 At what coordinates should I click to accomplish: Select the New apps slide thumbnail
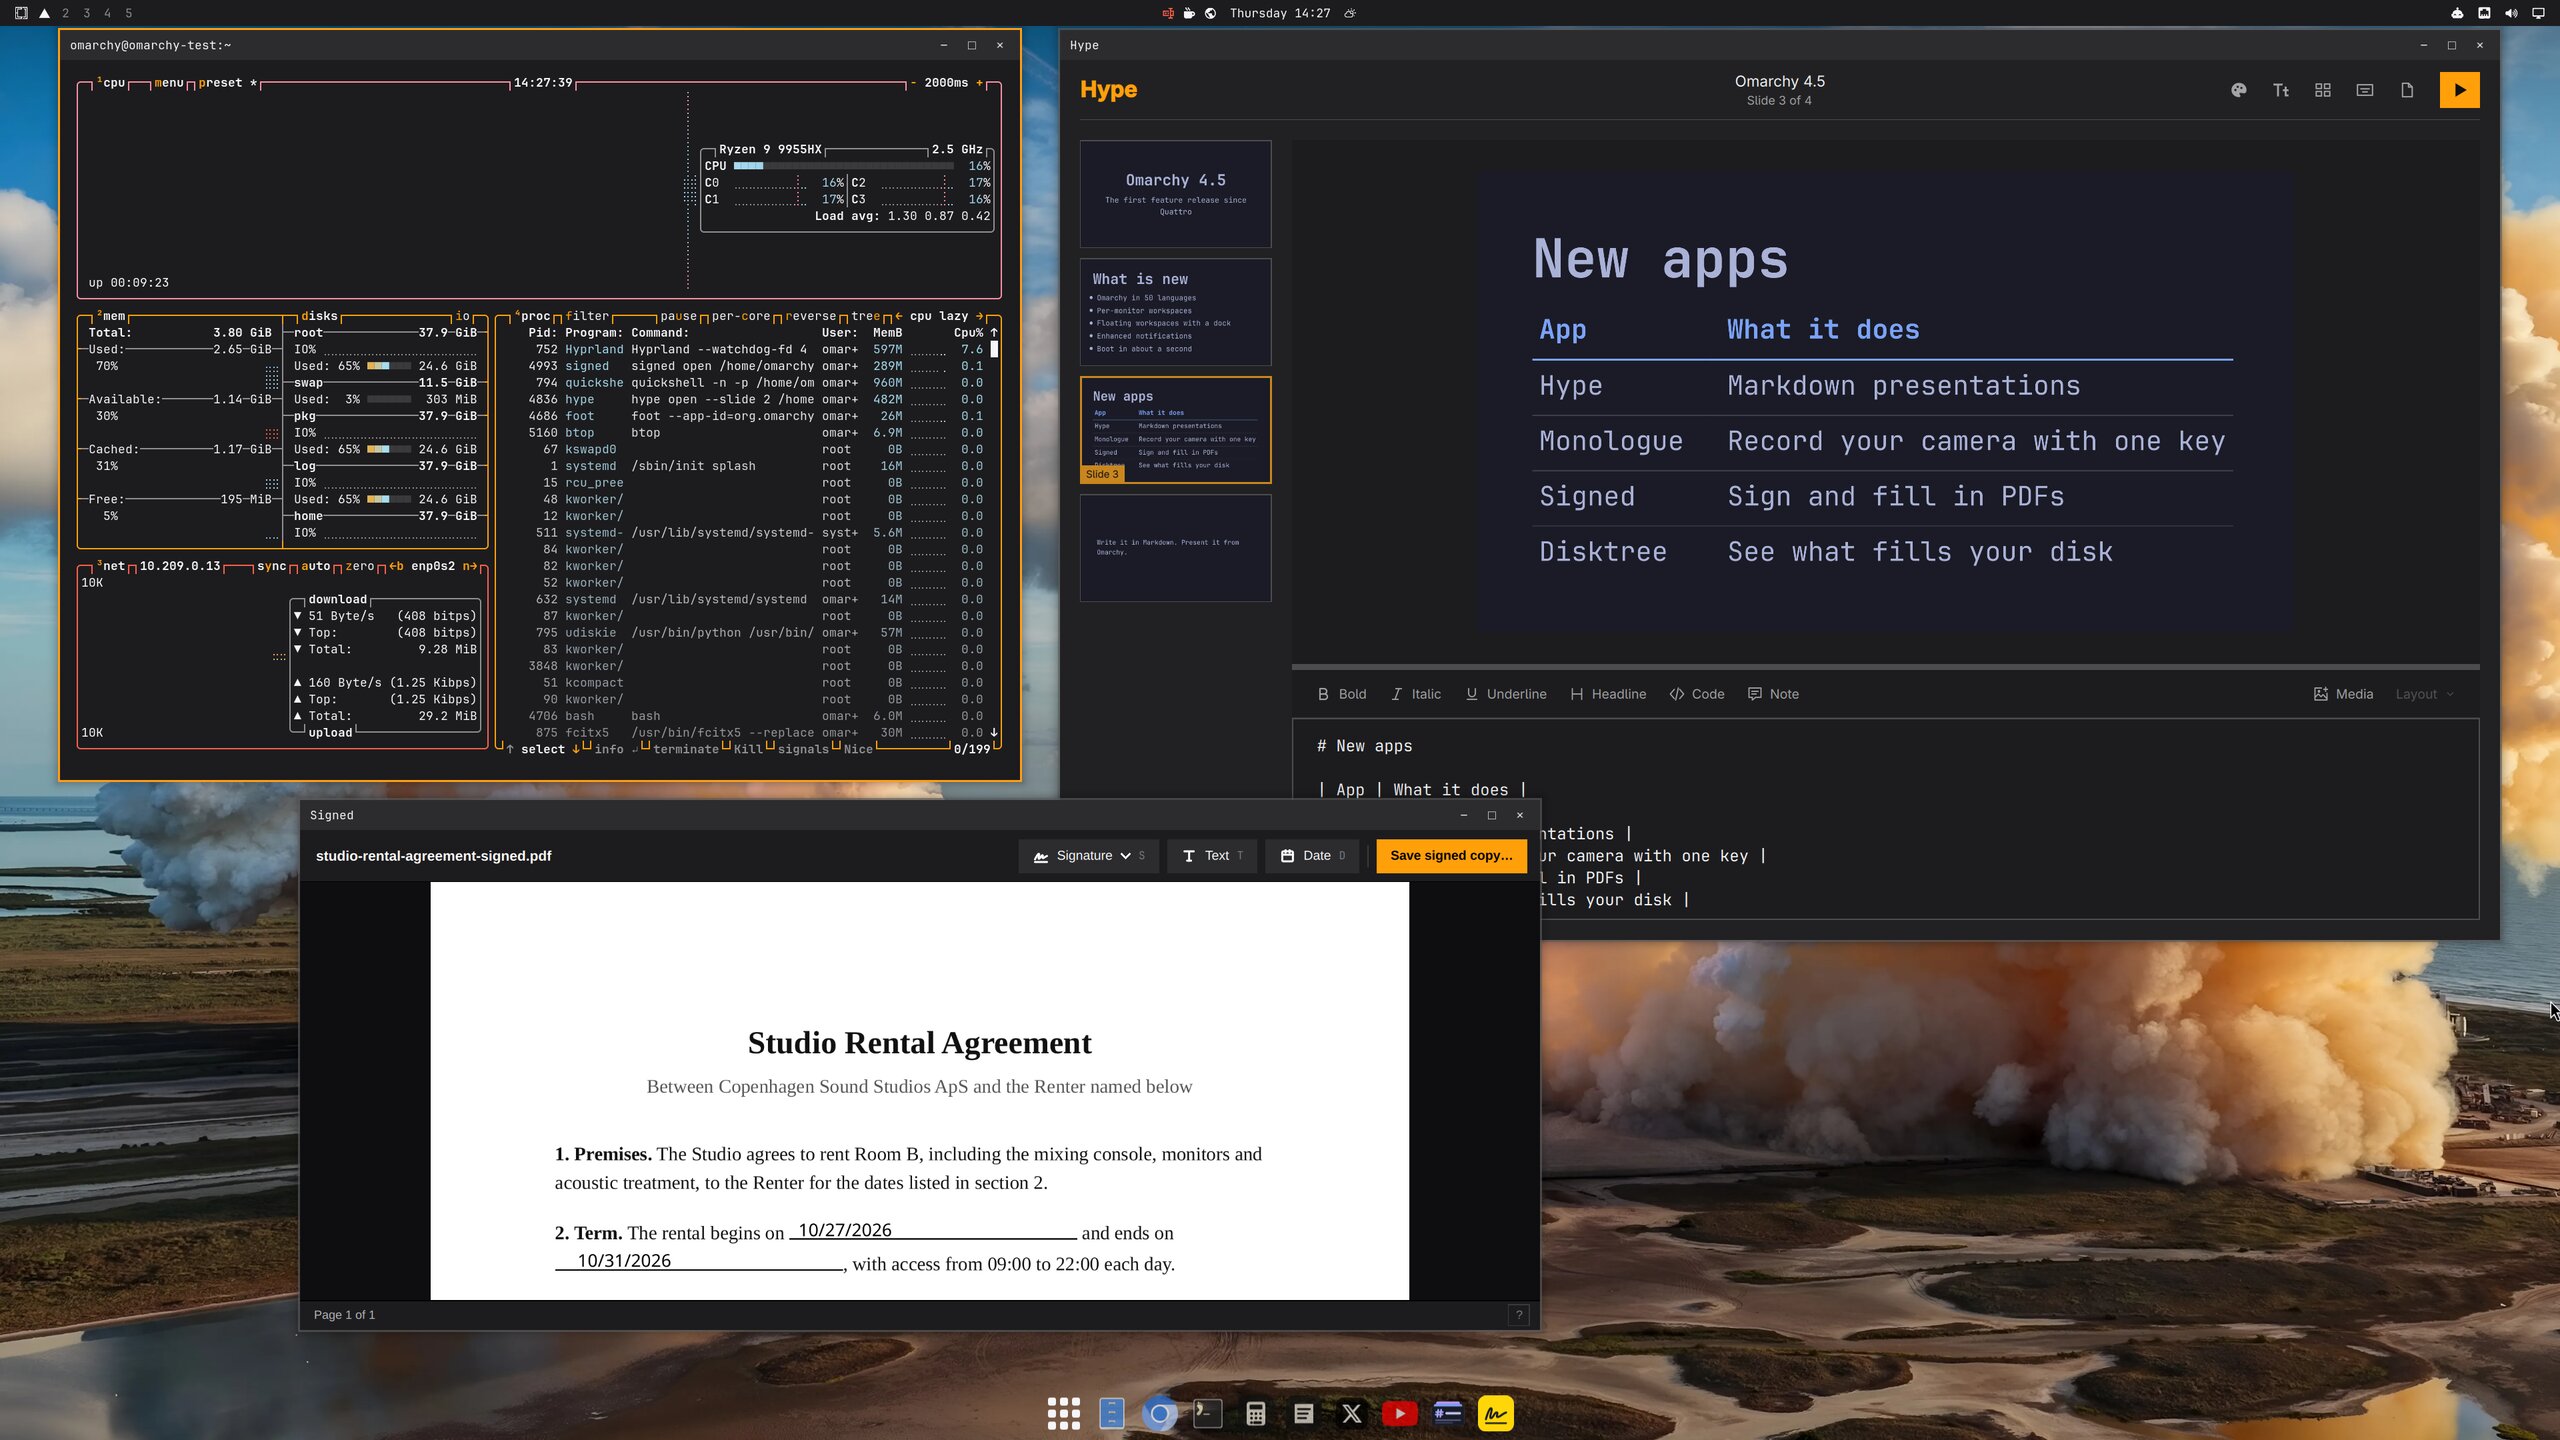(x=1175, y=430)
